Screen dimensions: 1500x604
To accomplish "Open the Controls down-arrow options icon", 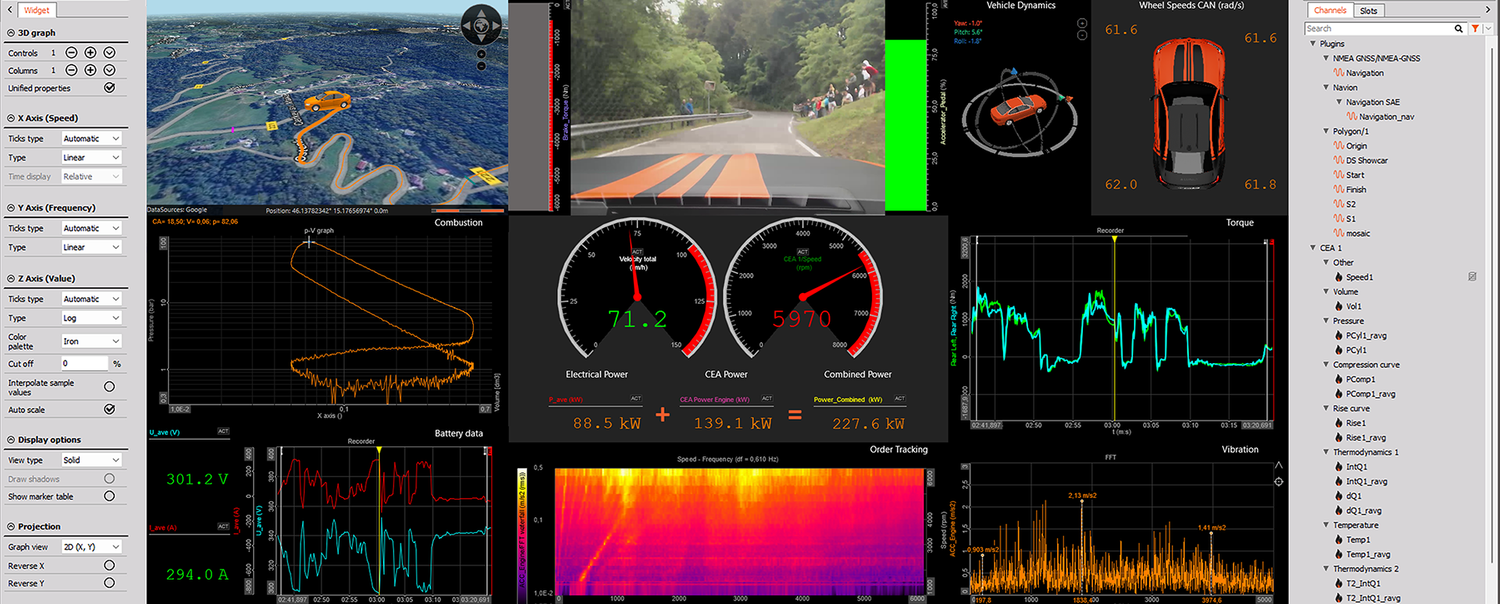I will 109,52.
